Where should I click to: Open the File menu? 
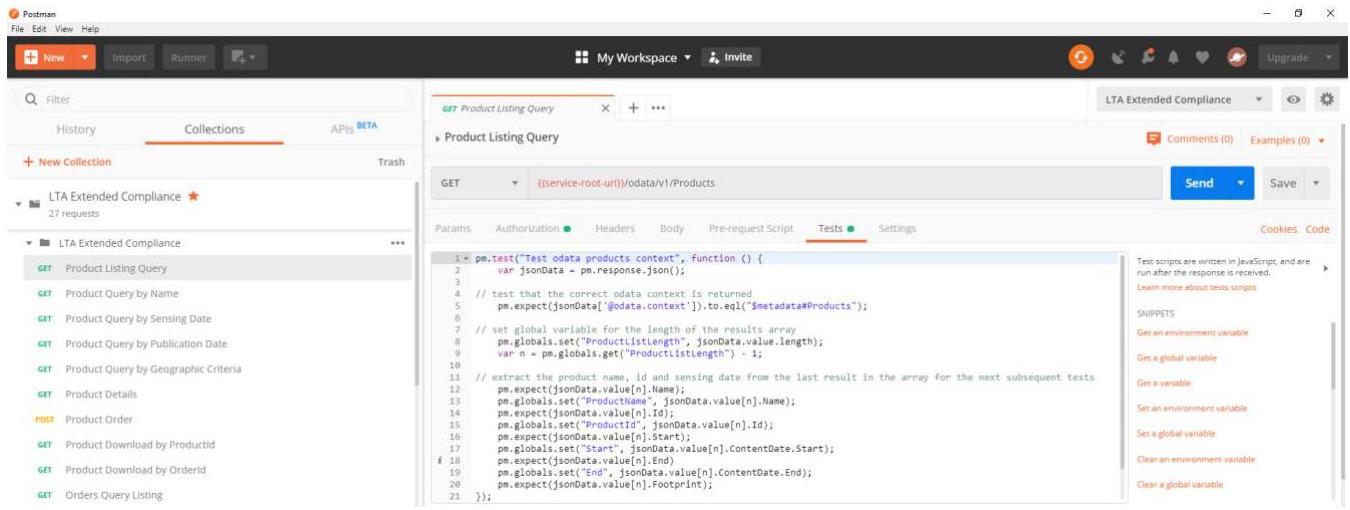point(16,29)
